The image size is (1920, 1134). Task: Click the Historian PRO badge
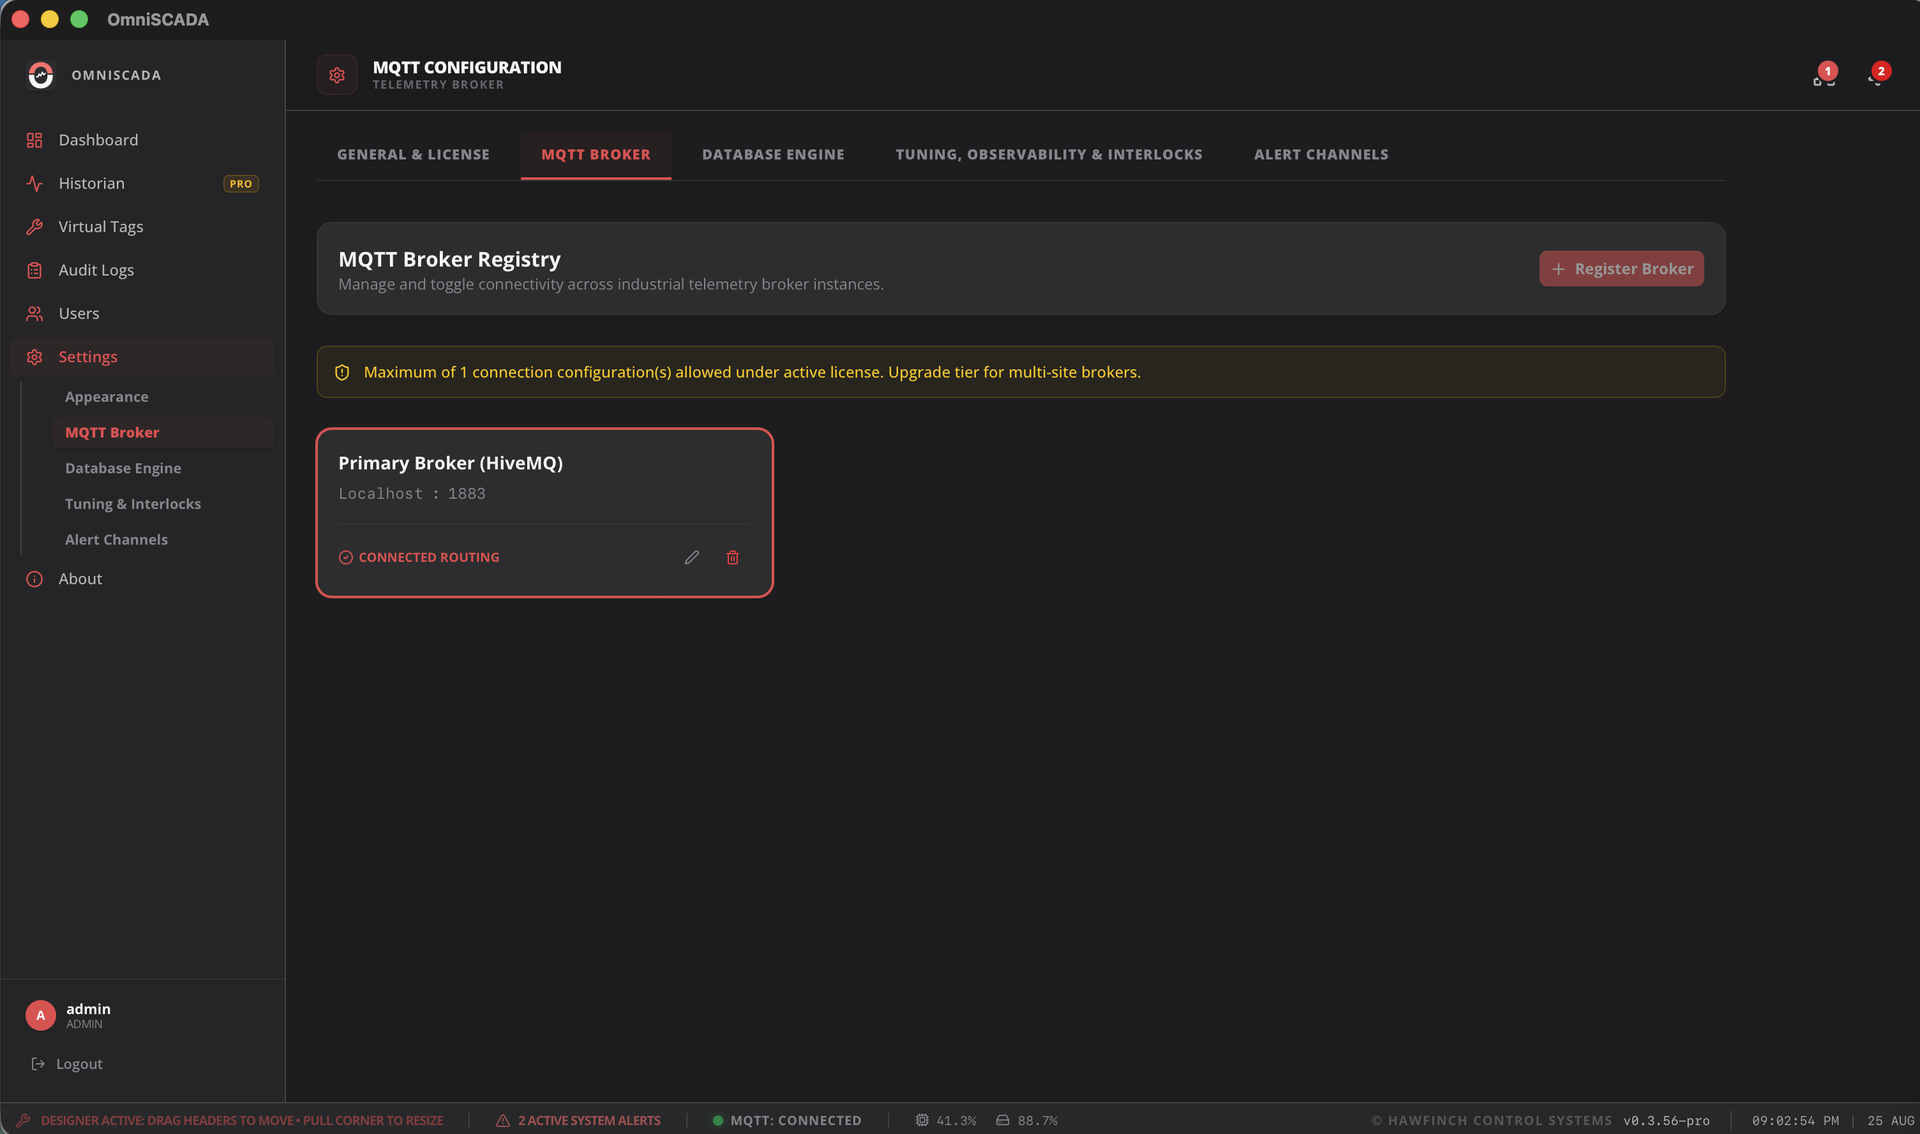coord(240,184)
